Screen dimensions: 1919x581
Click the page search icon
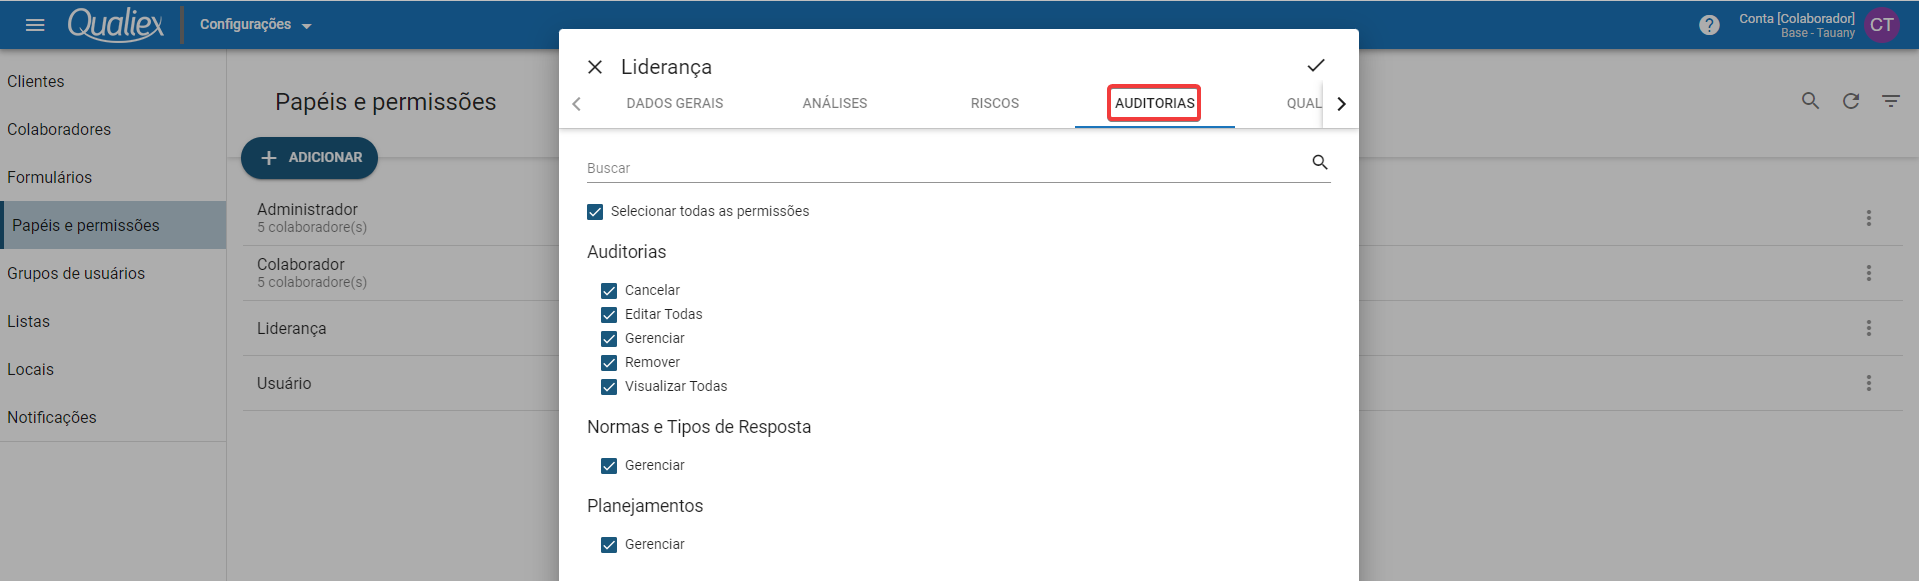pos(1810,101)
